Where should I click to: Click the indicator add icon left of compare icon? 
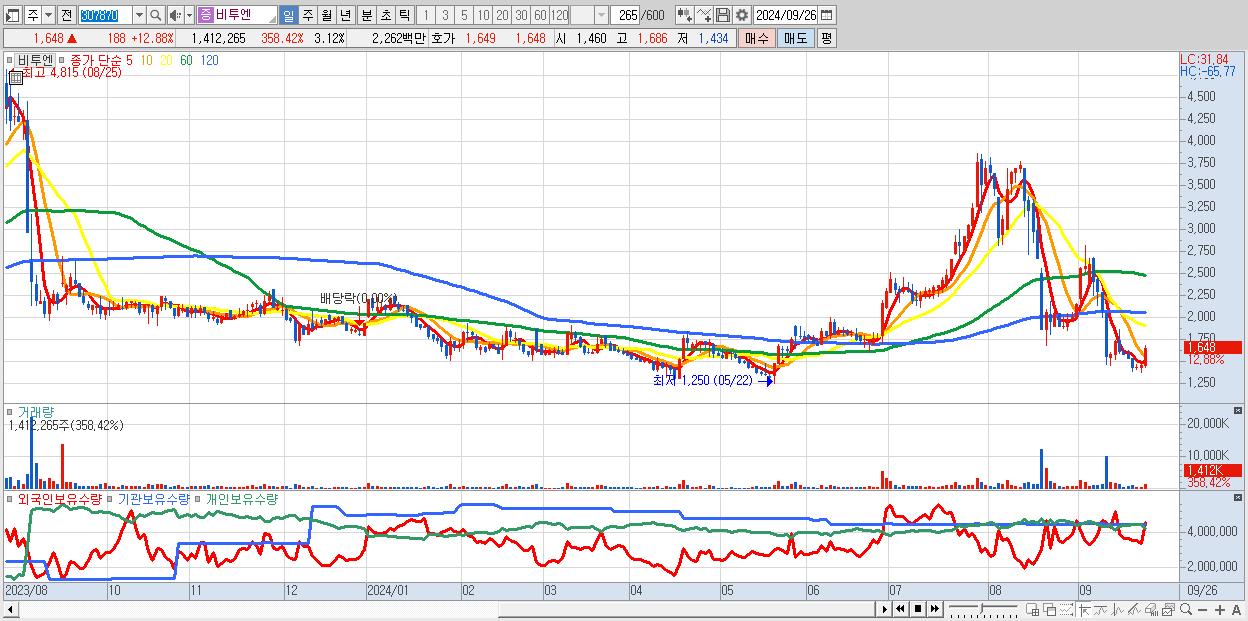(x=684, y=15)
